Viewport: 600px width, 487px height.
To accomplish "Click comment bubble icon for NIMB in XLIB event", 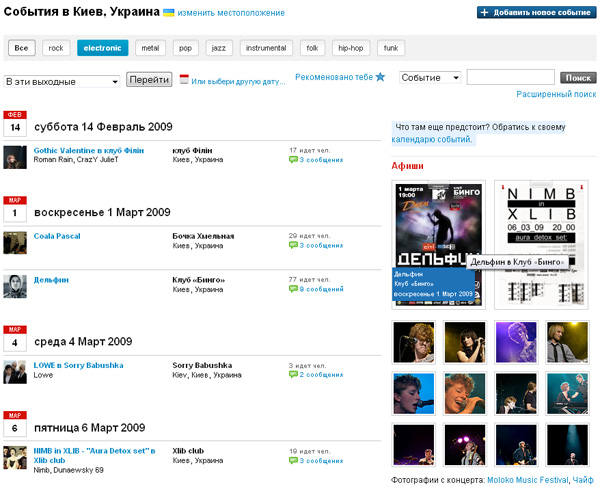I will point(293,461).
